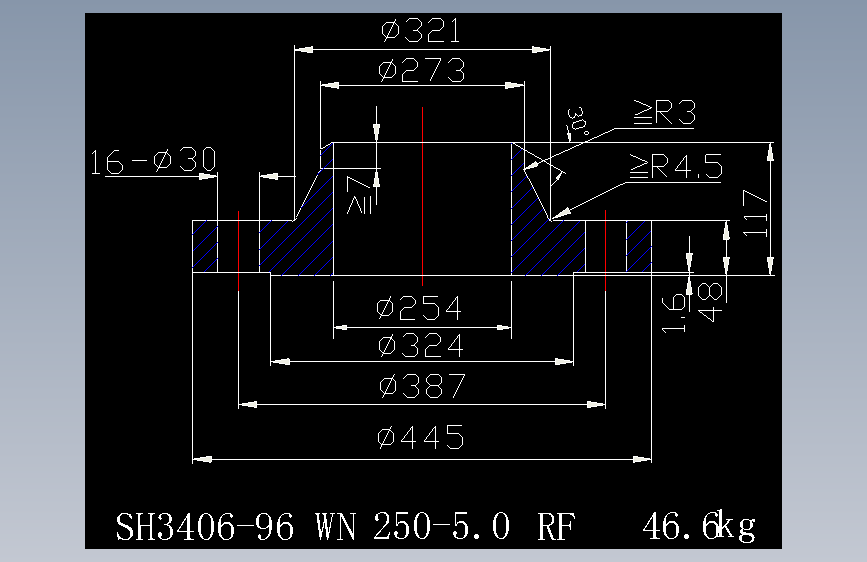Select the WN 250-5.0 designation text
This screenshot has height=562, width=867.
click(413, 526)
